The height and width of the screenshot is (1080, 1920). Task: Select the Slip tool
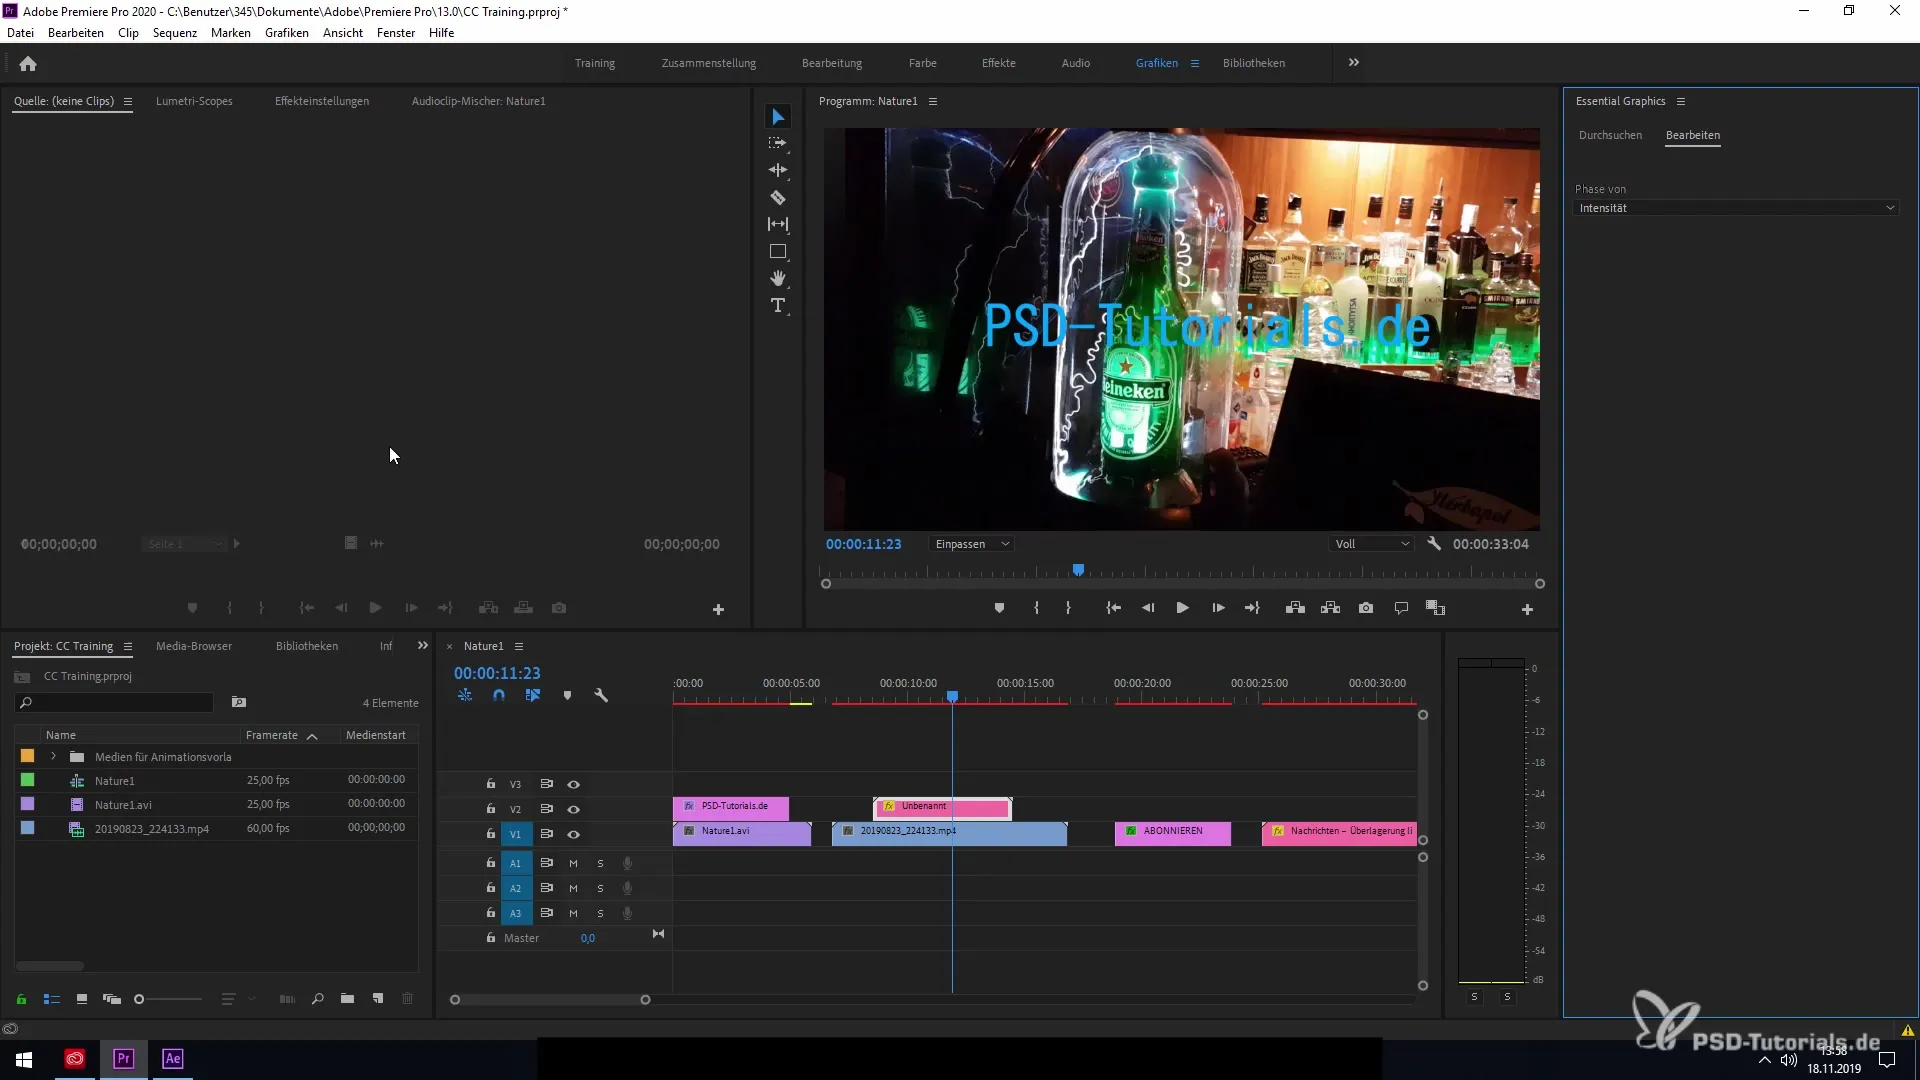778,224
